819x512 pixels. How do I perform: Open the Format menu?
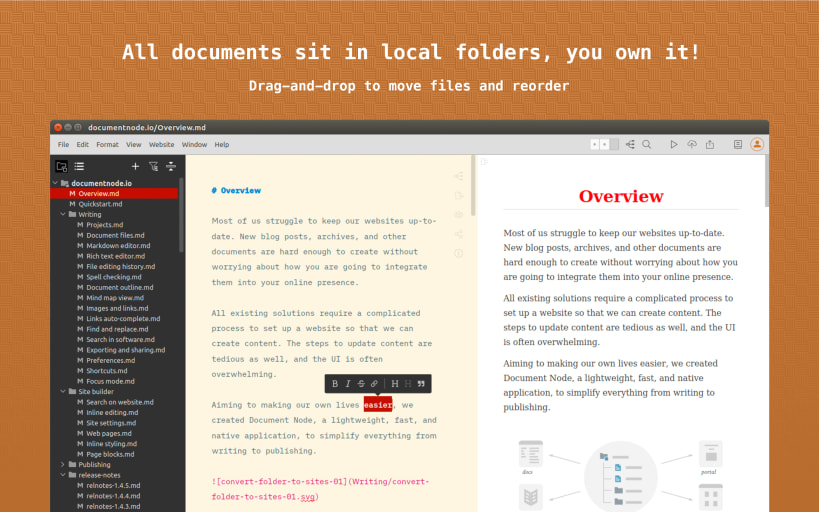(x=107, y=145)
